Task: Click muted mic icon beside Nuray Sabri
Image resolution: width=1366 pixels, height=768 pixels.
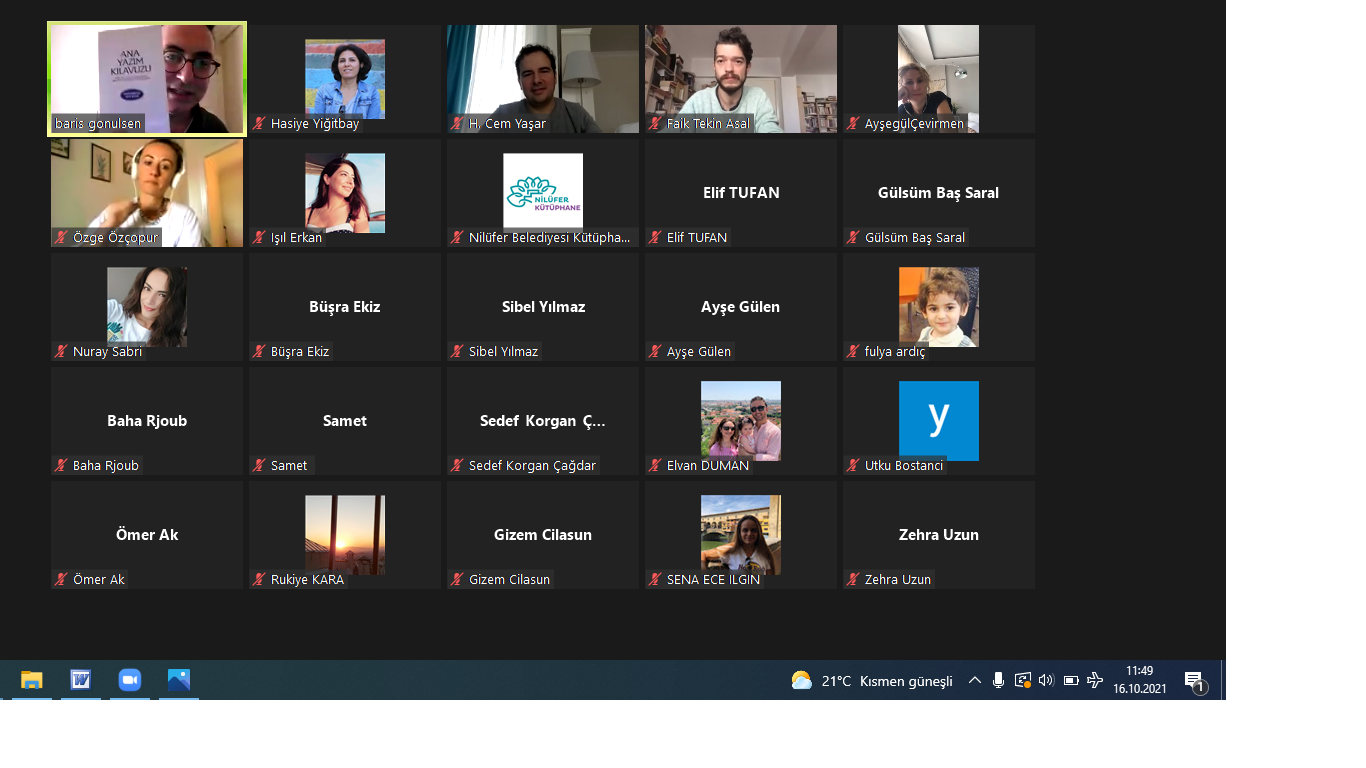Action: [x=62, y=352]
